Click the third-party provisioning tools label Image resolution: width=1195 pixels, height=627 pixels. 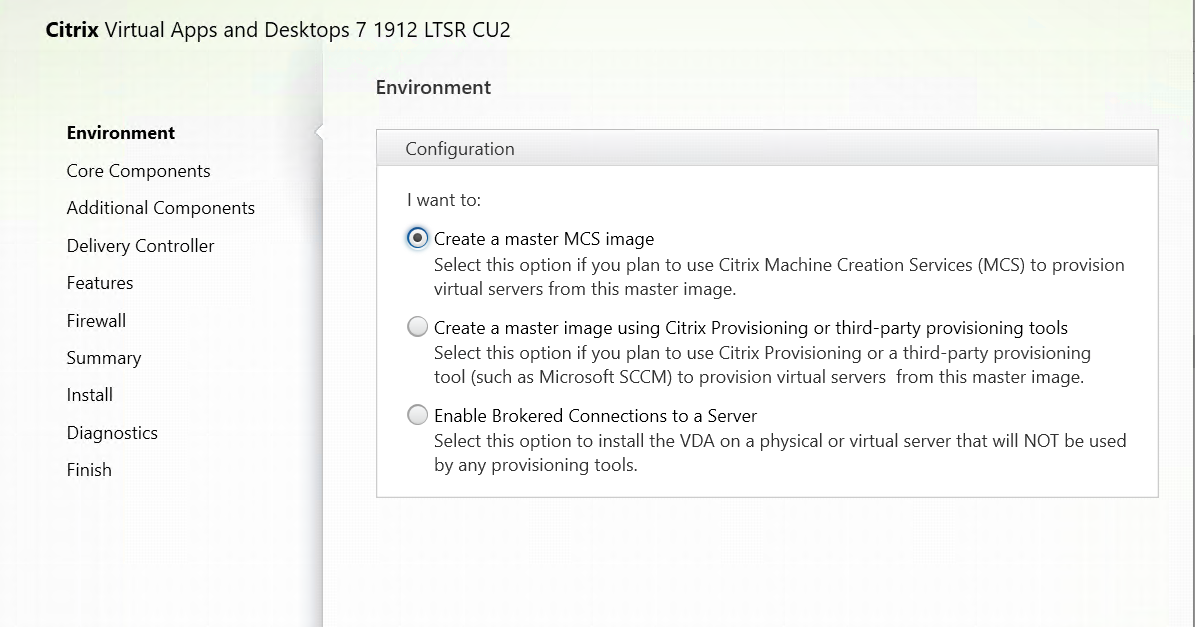(x=750, y=328)
